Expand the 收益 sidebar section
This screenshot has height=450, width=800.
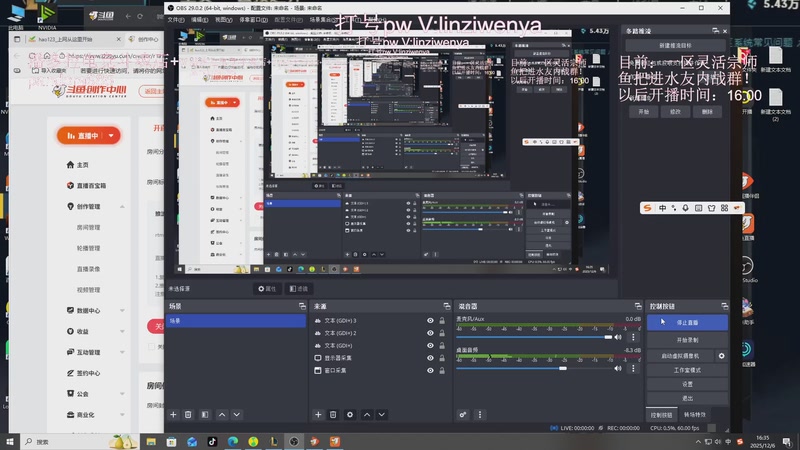click(122, 331)
